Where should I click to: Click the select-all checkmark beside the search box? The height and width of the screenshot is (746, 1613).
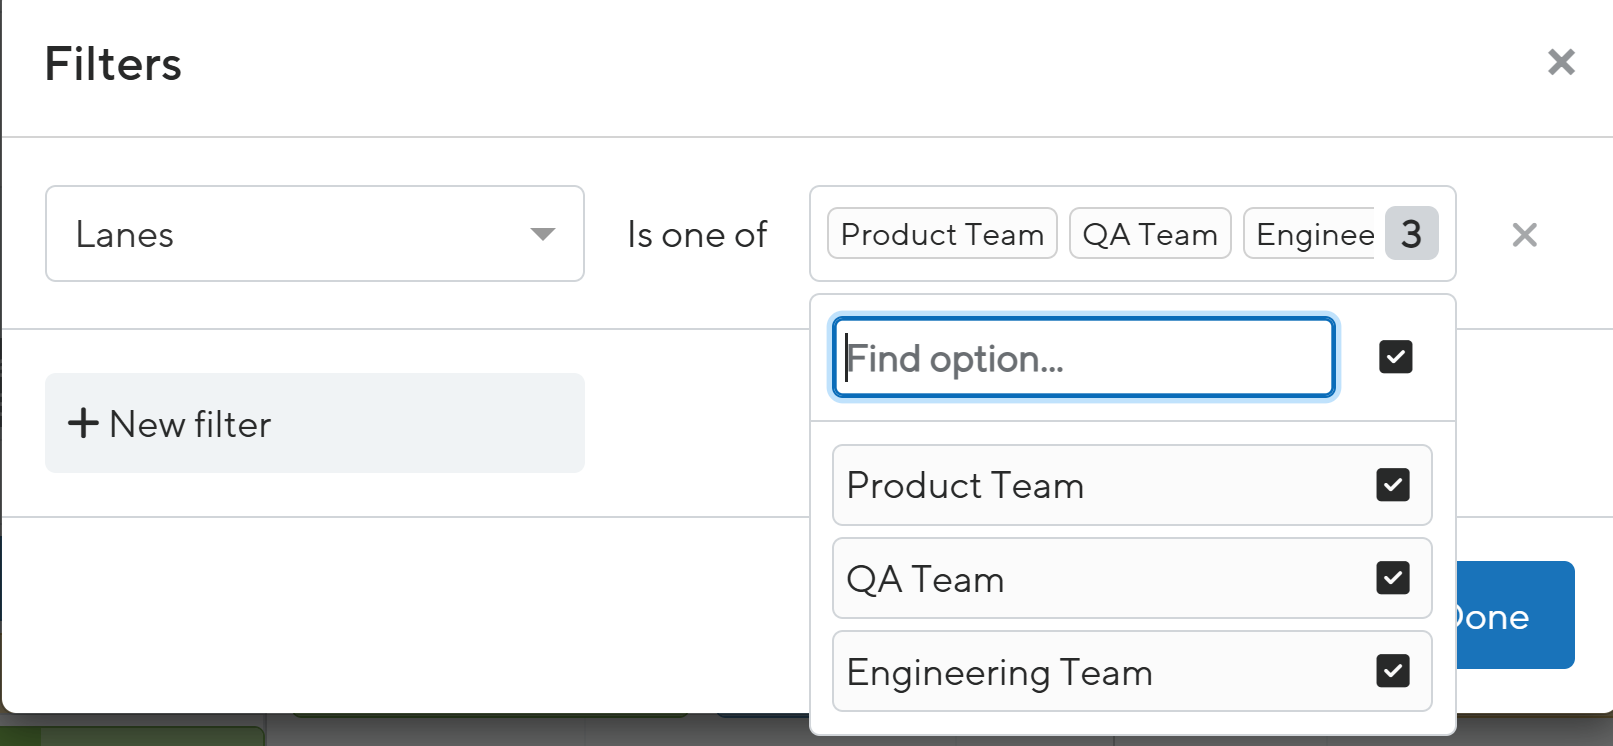(1396, 357)
